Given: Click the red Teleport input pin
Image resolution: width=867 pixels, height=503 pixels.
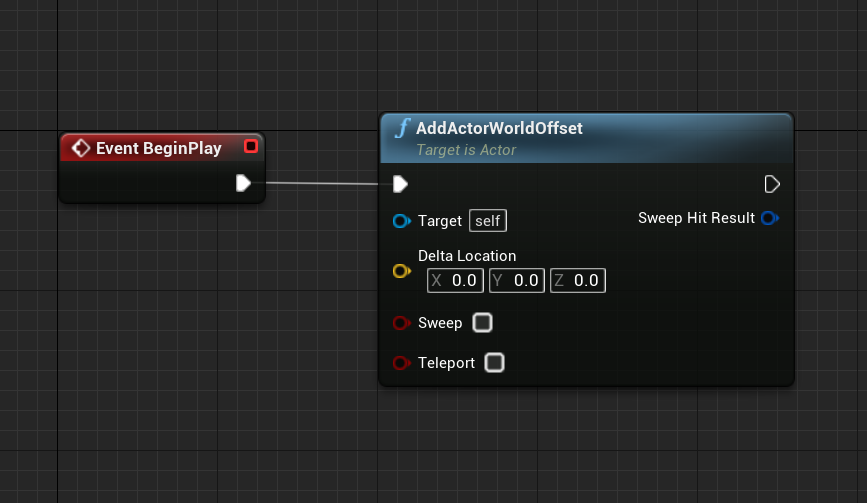Looking at the screenshot, I should point(401,363).
